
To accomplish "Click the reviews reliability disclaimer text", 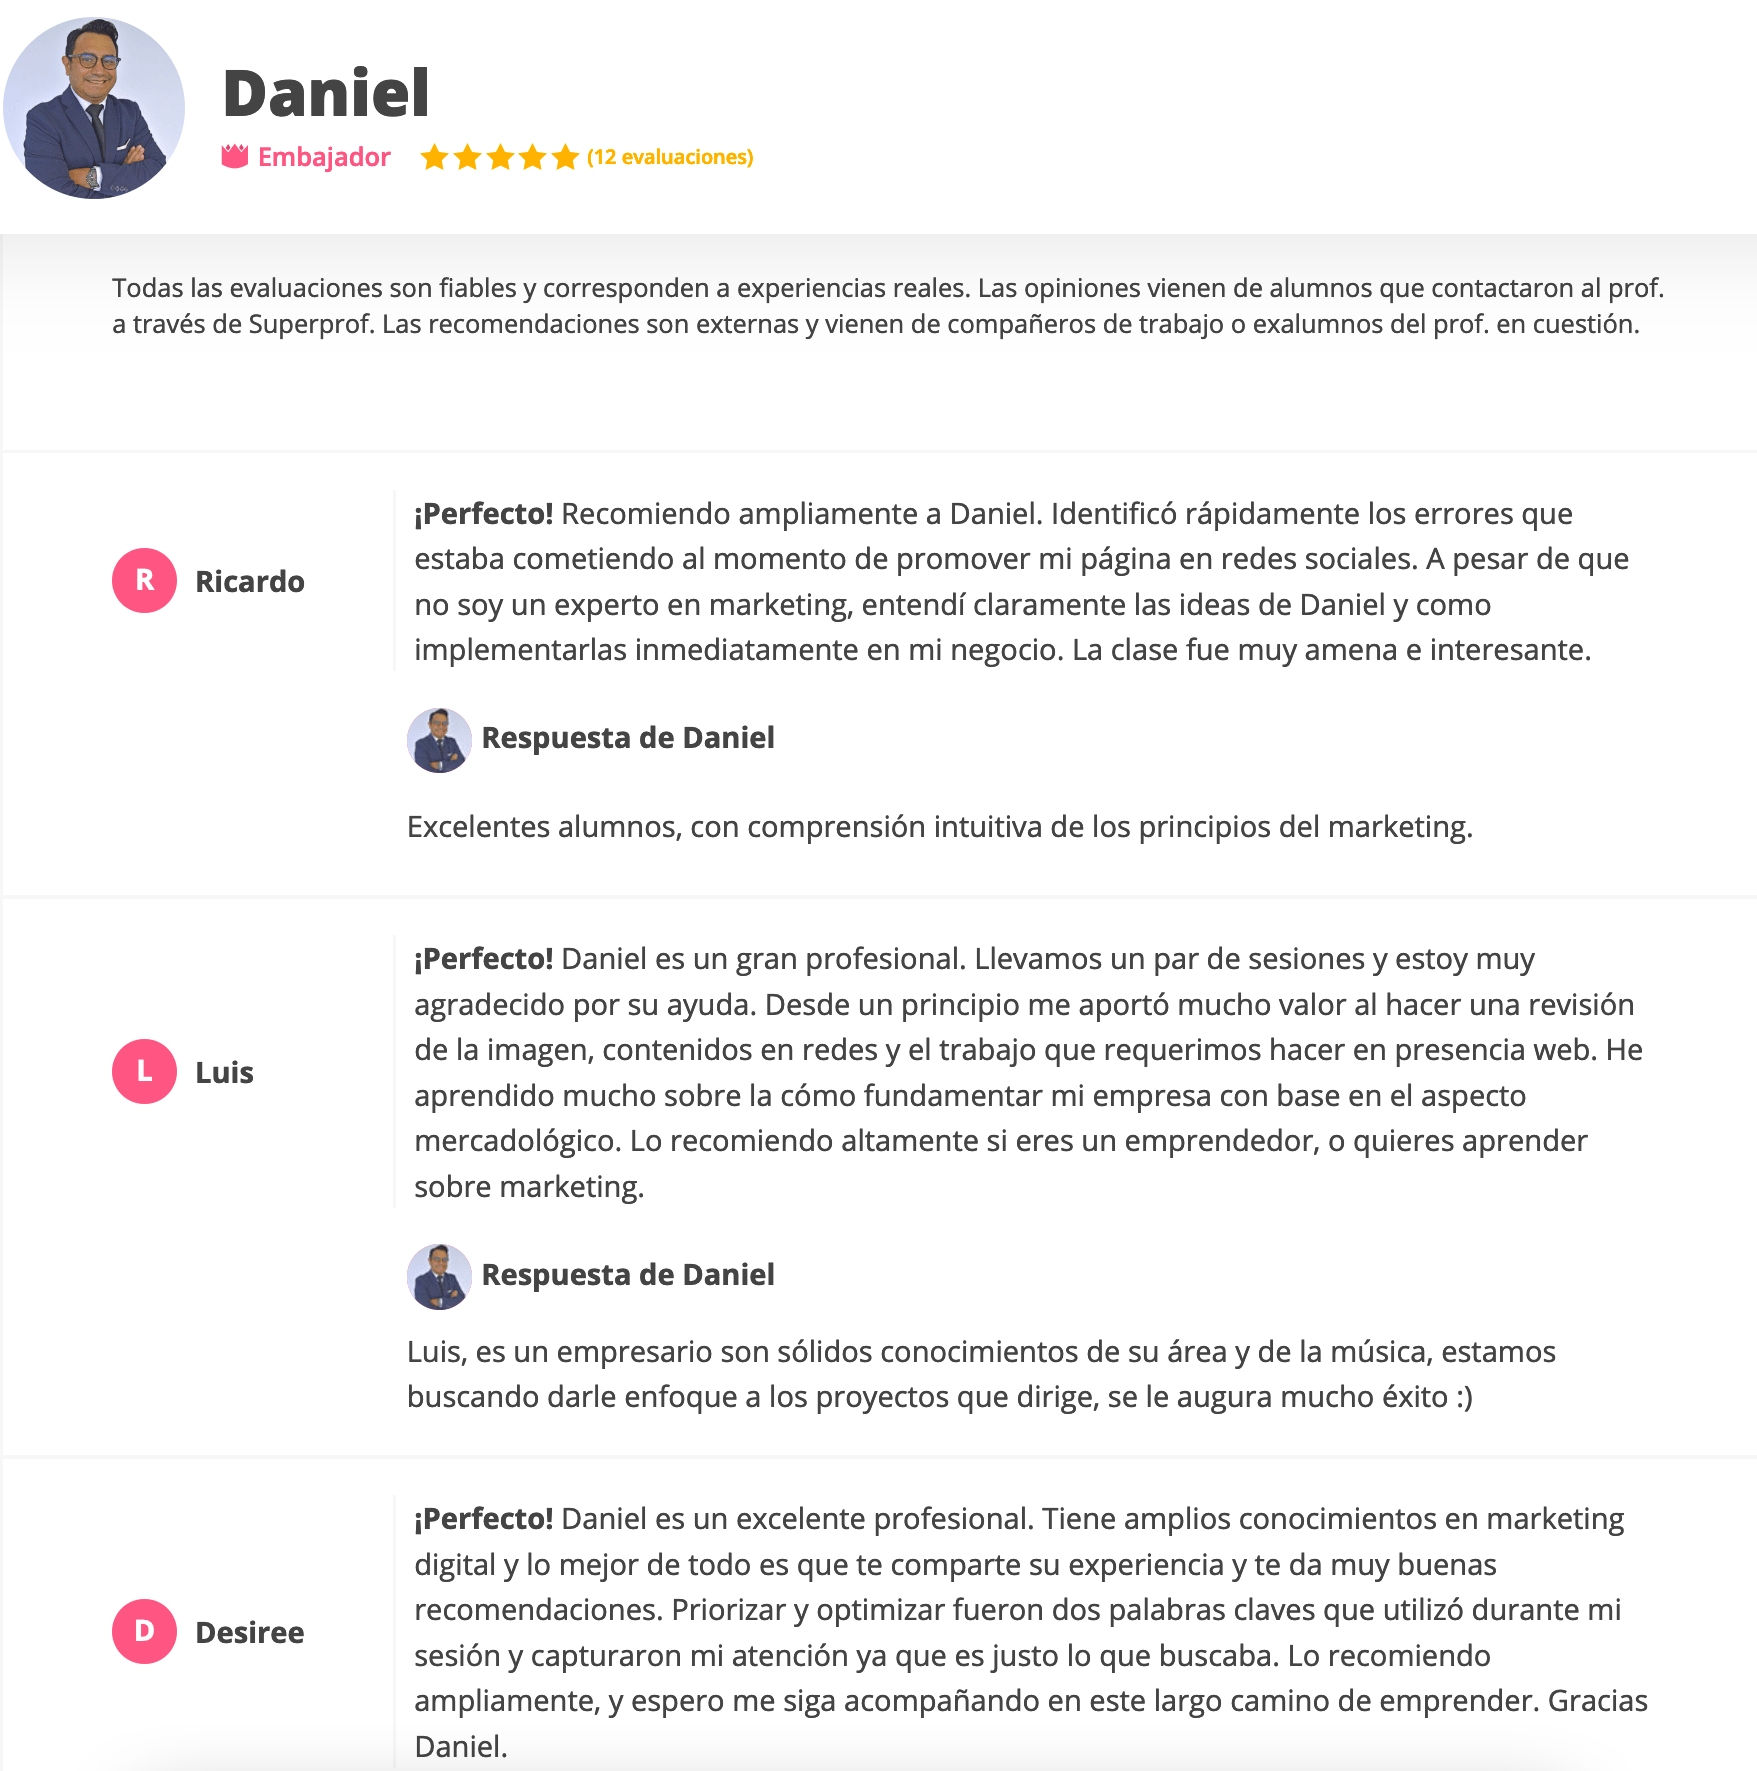I will (x=887, y=306).
